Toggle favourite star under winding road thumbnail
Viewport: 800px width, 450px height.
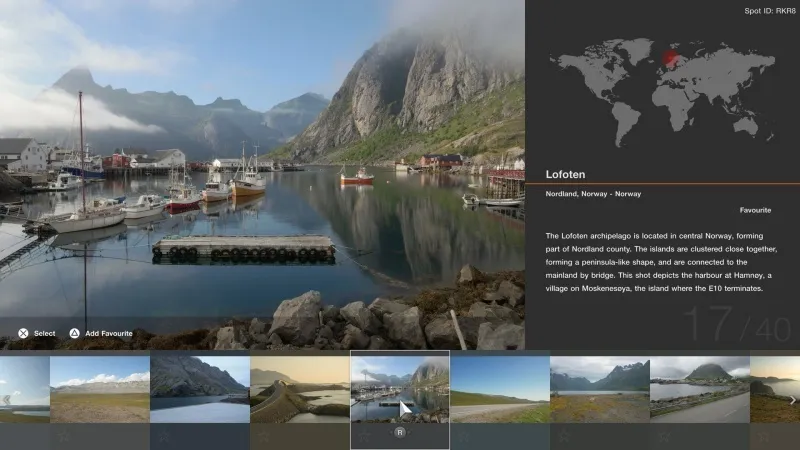tap(263, 435)
